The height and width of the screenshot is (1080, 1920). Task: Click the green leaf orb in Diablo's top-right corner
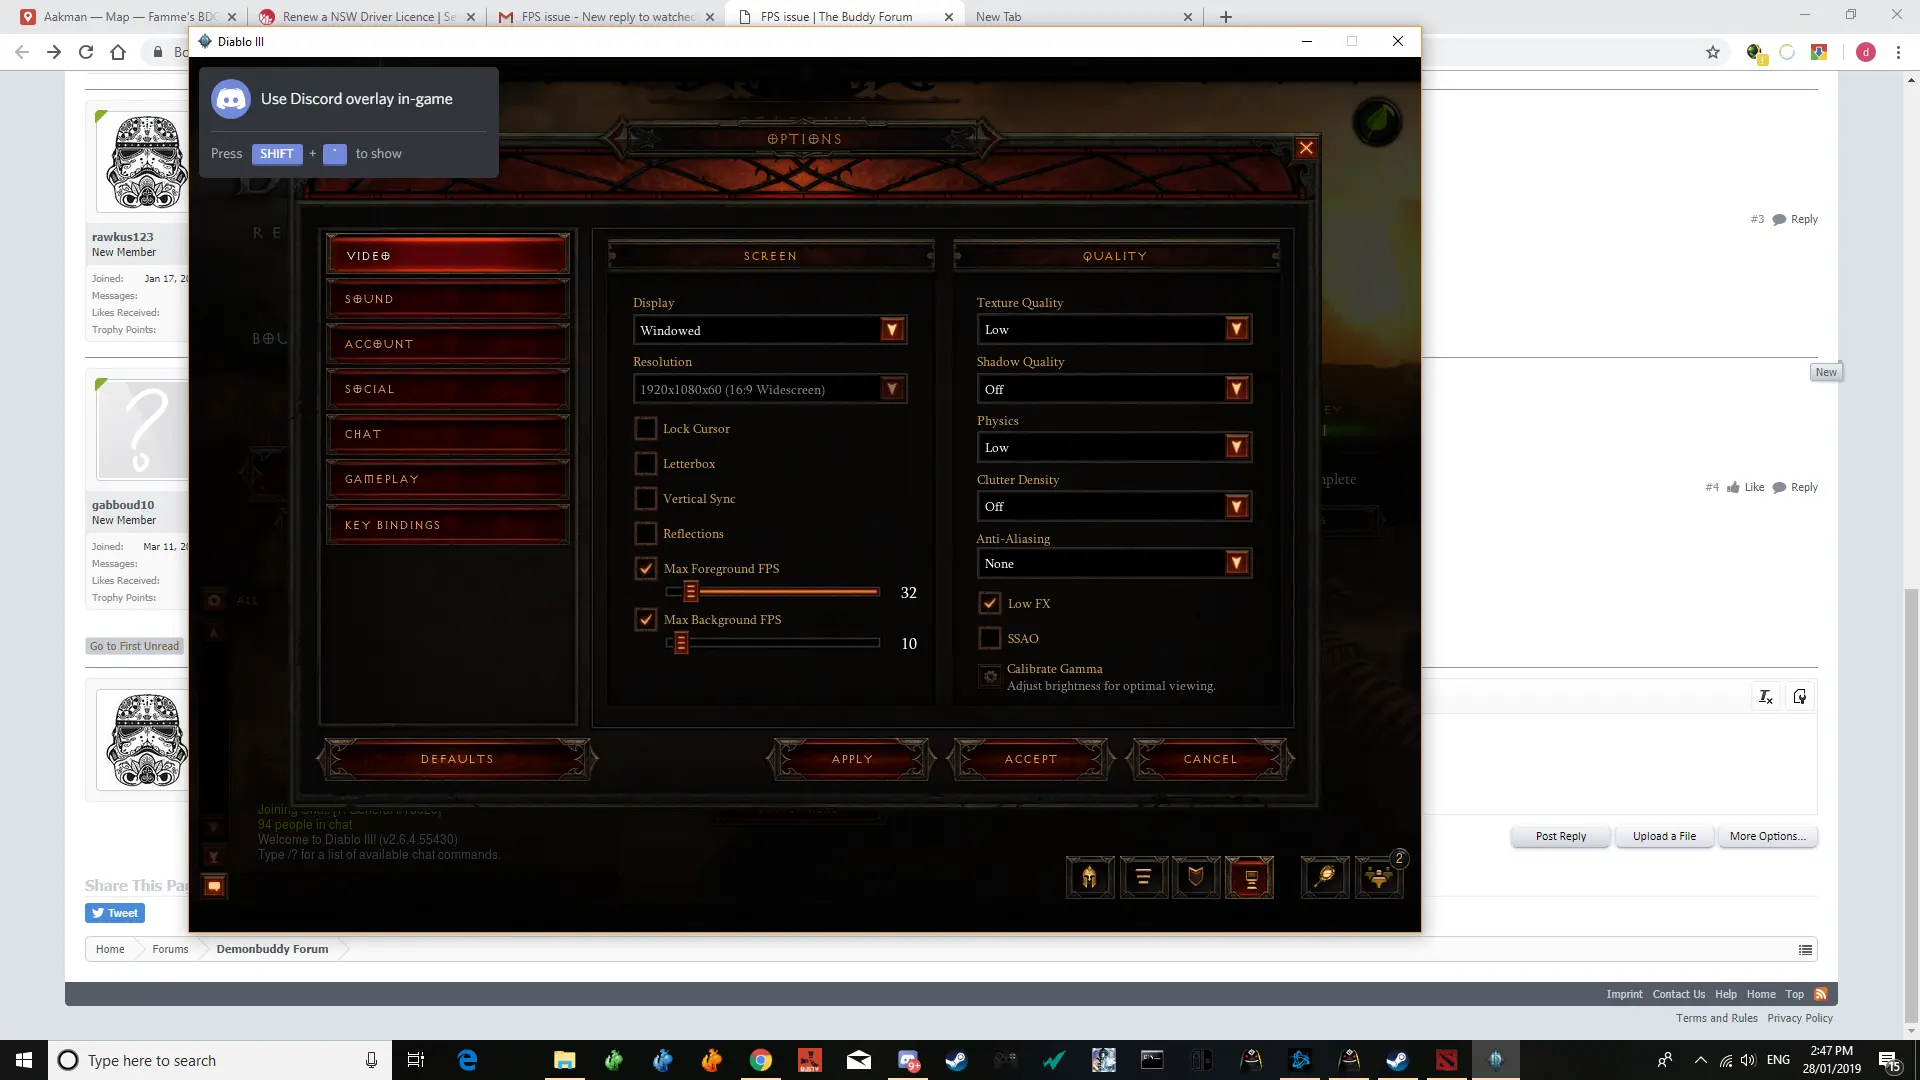click(1377, 122)
